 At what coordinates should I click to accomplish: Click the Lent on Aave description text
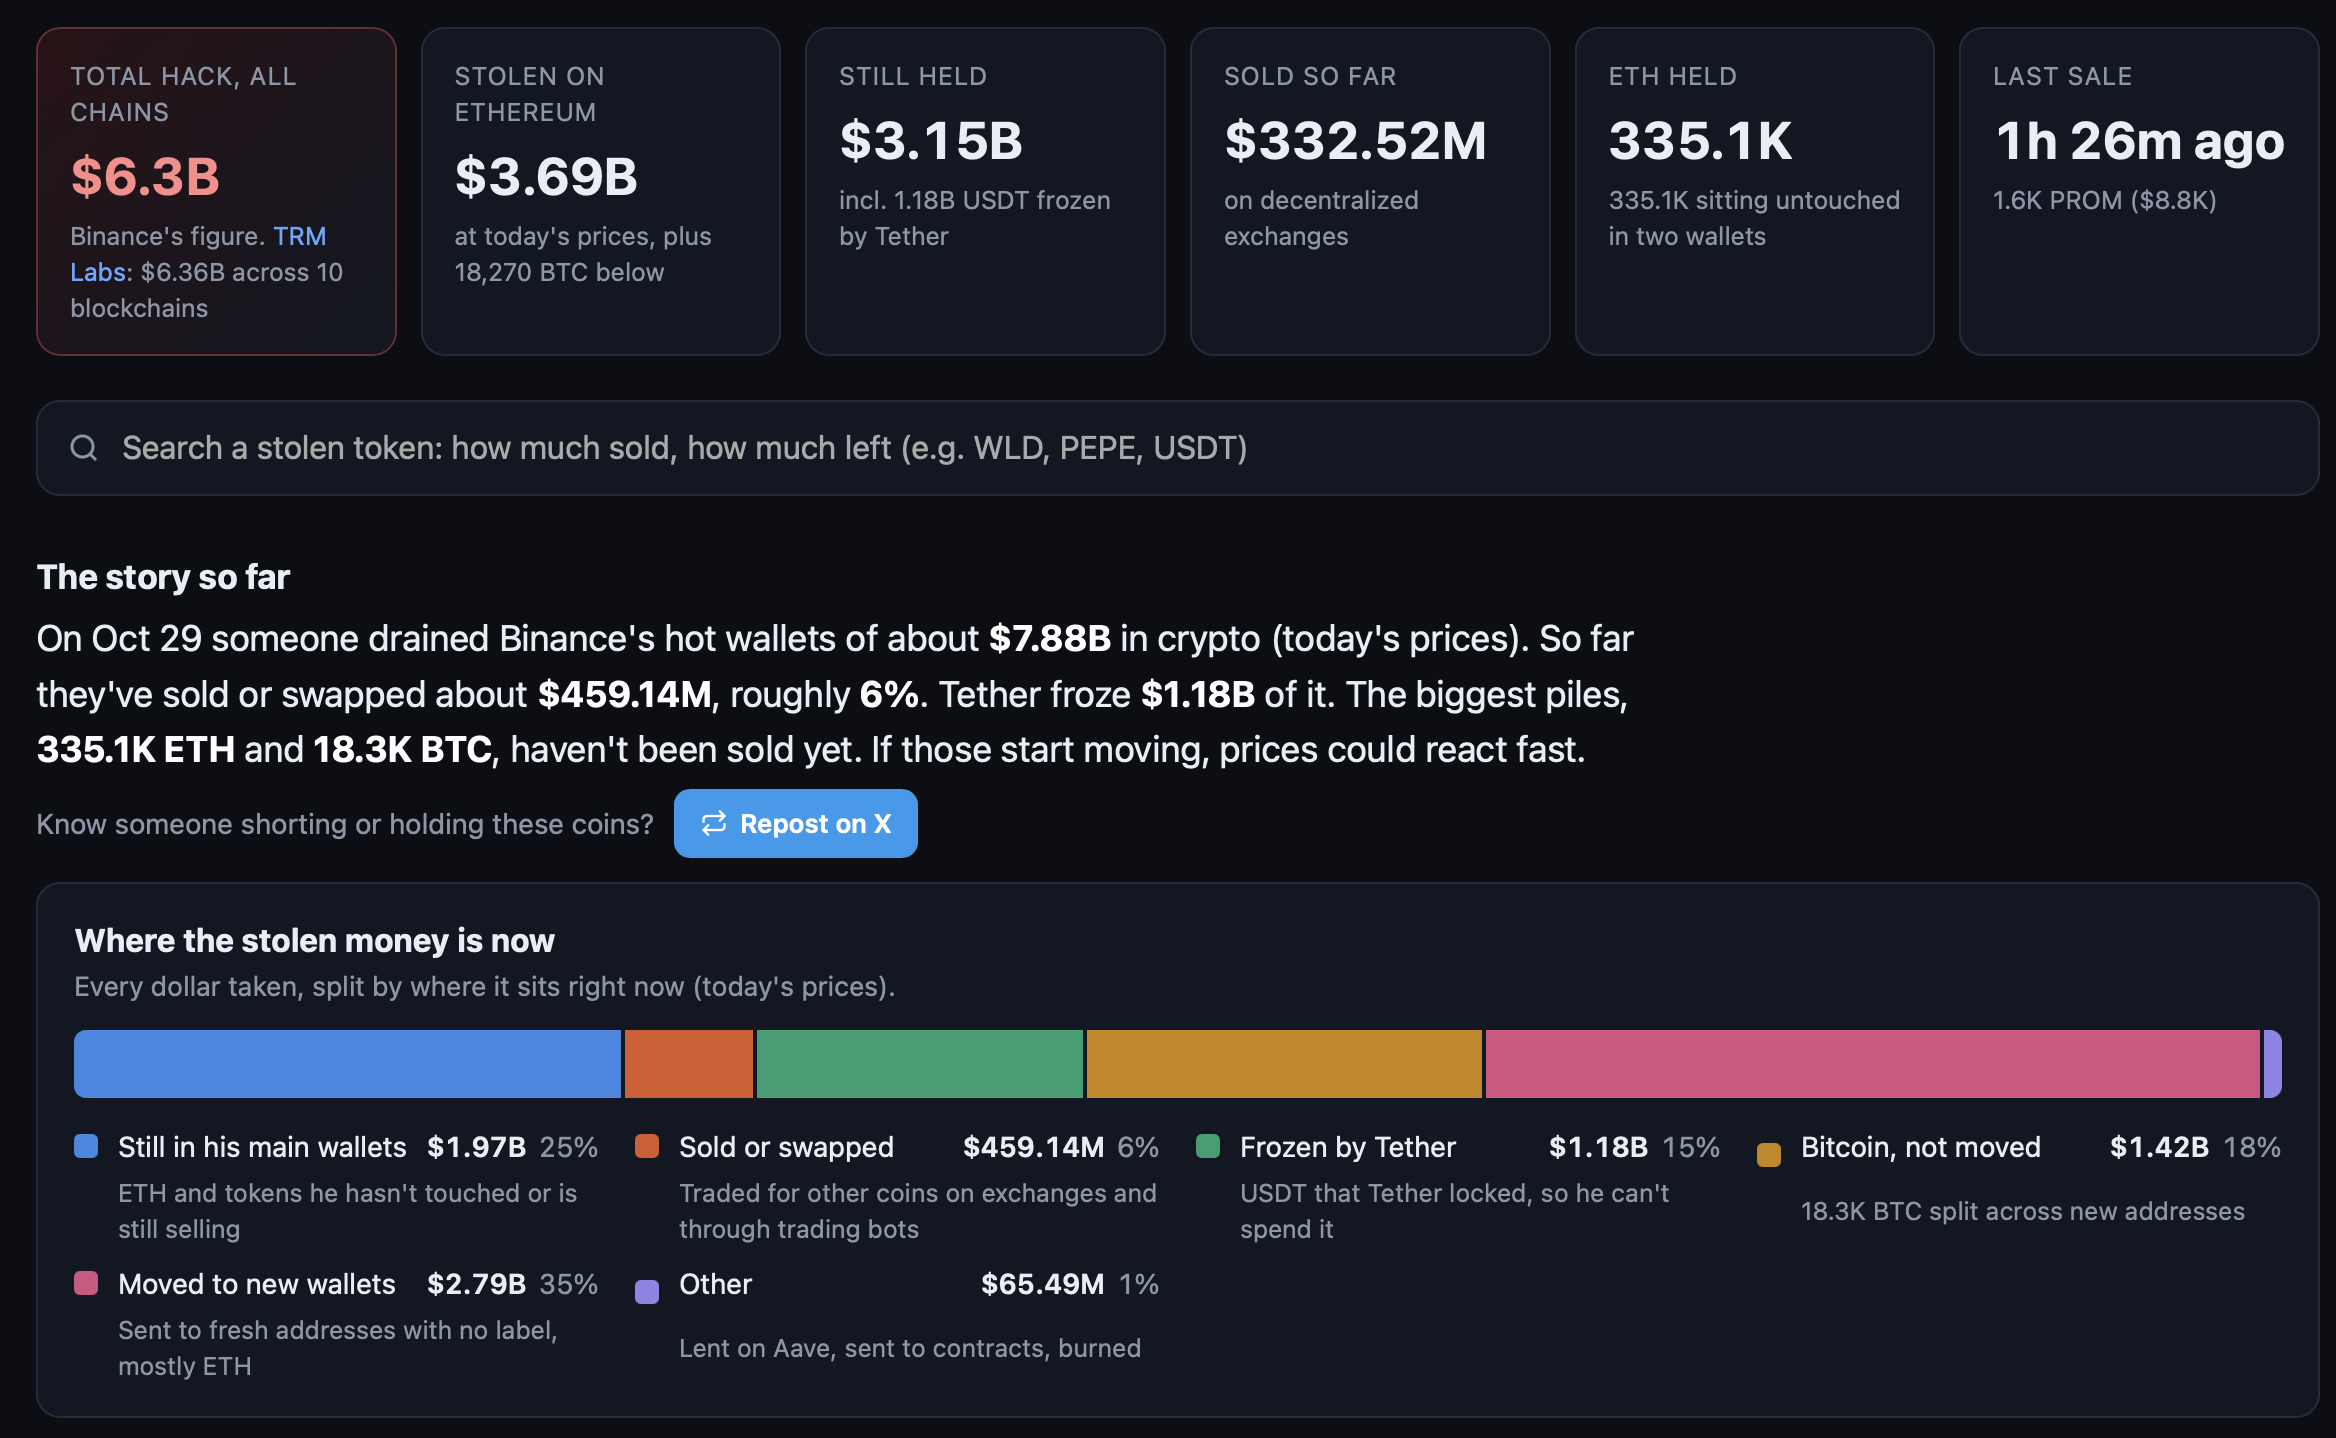click(x=910, y=1348)
